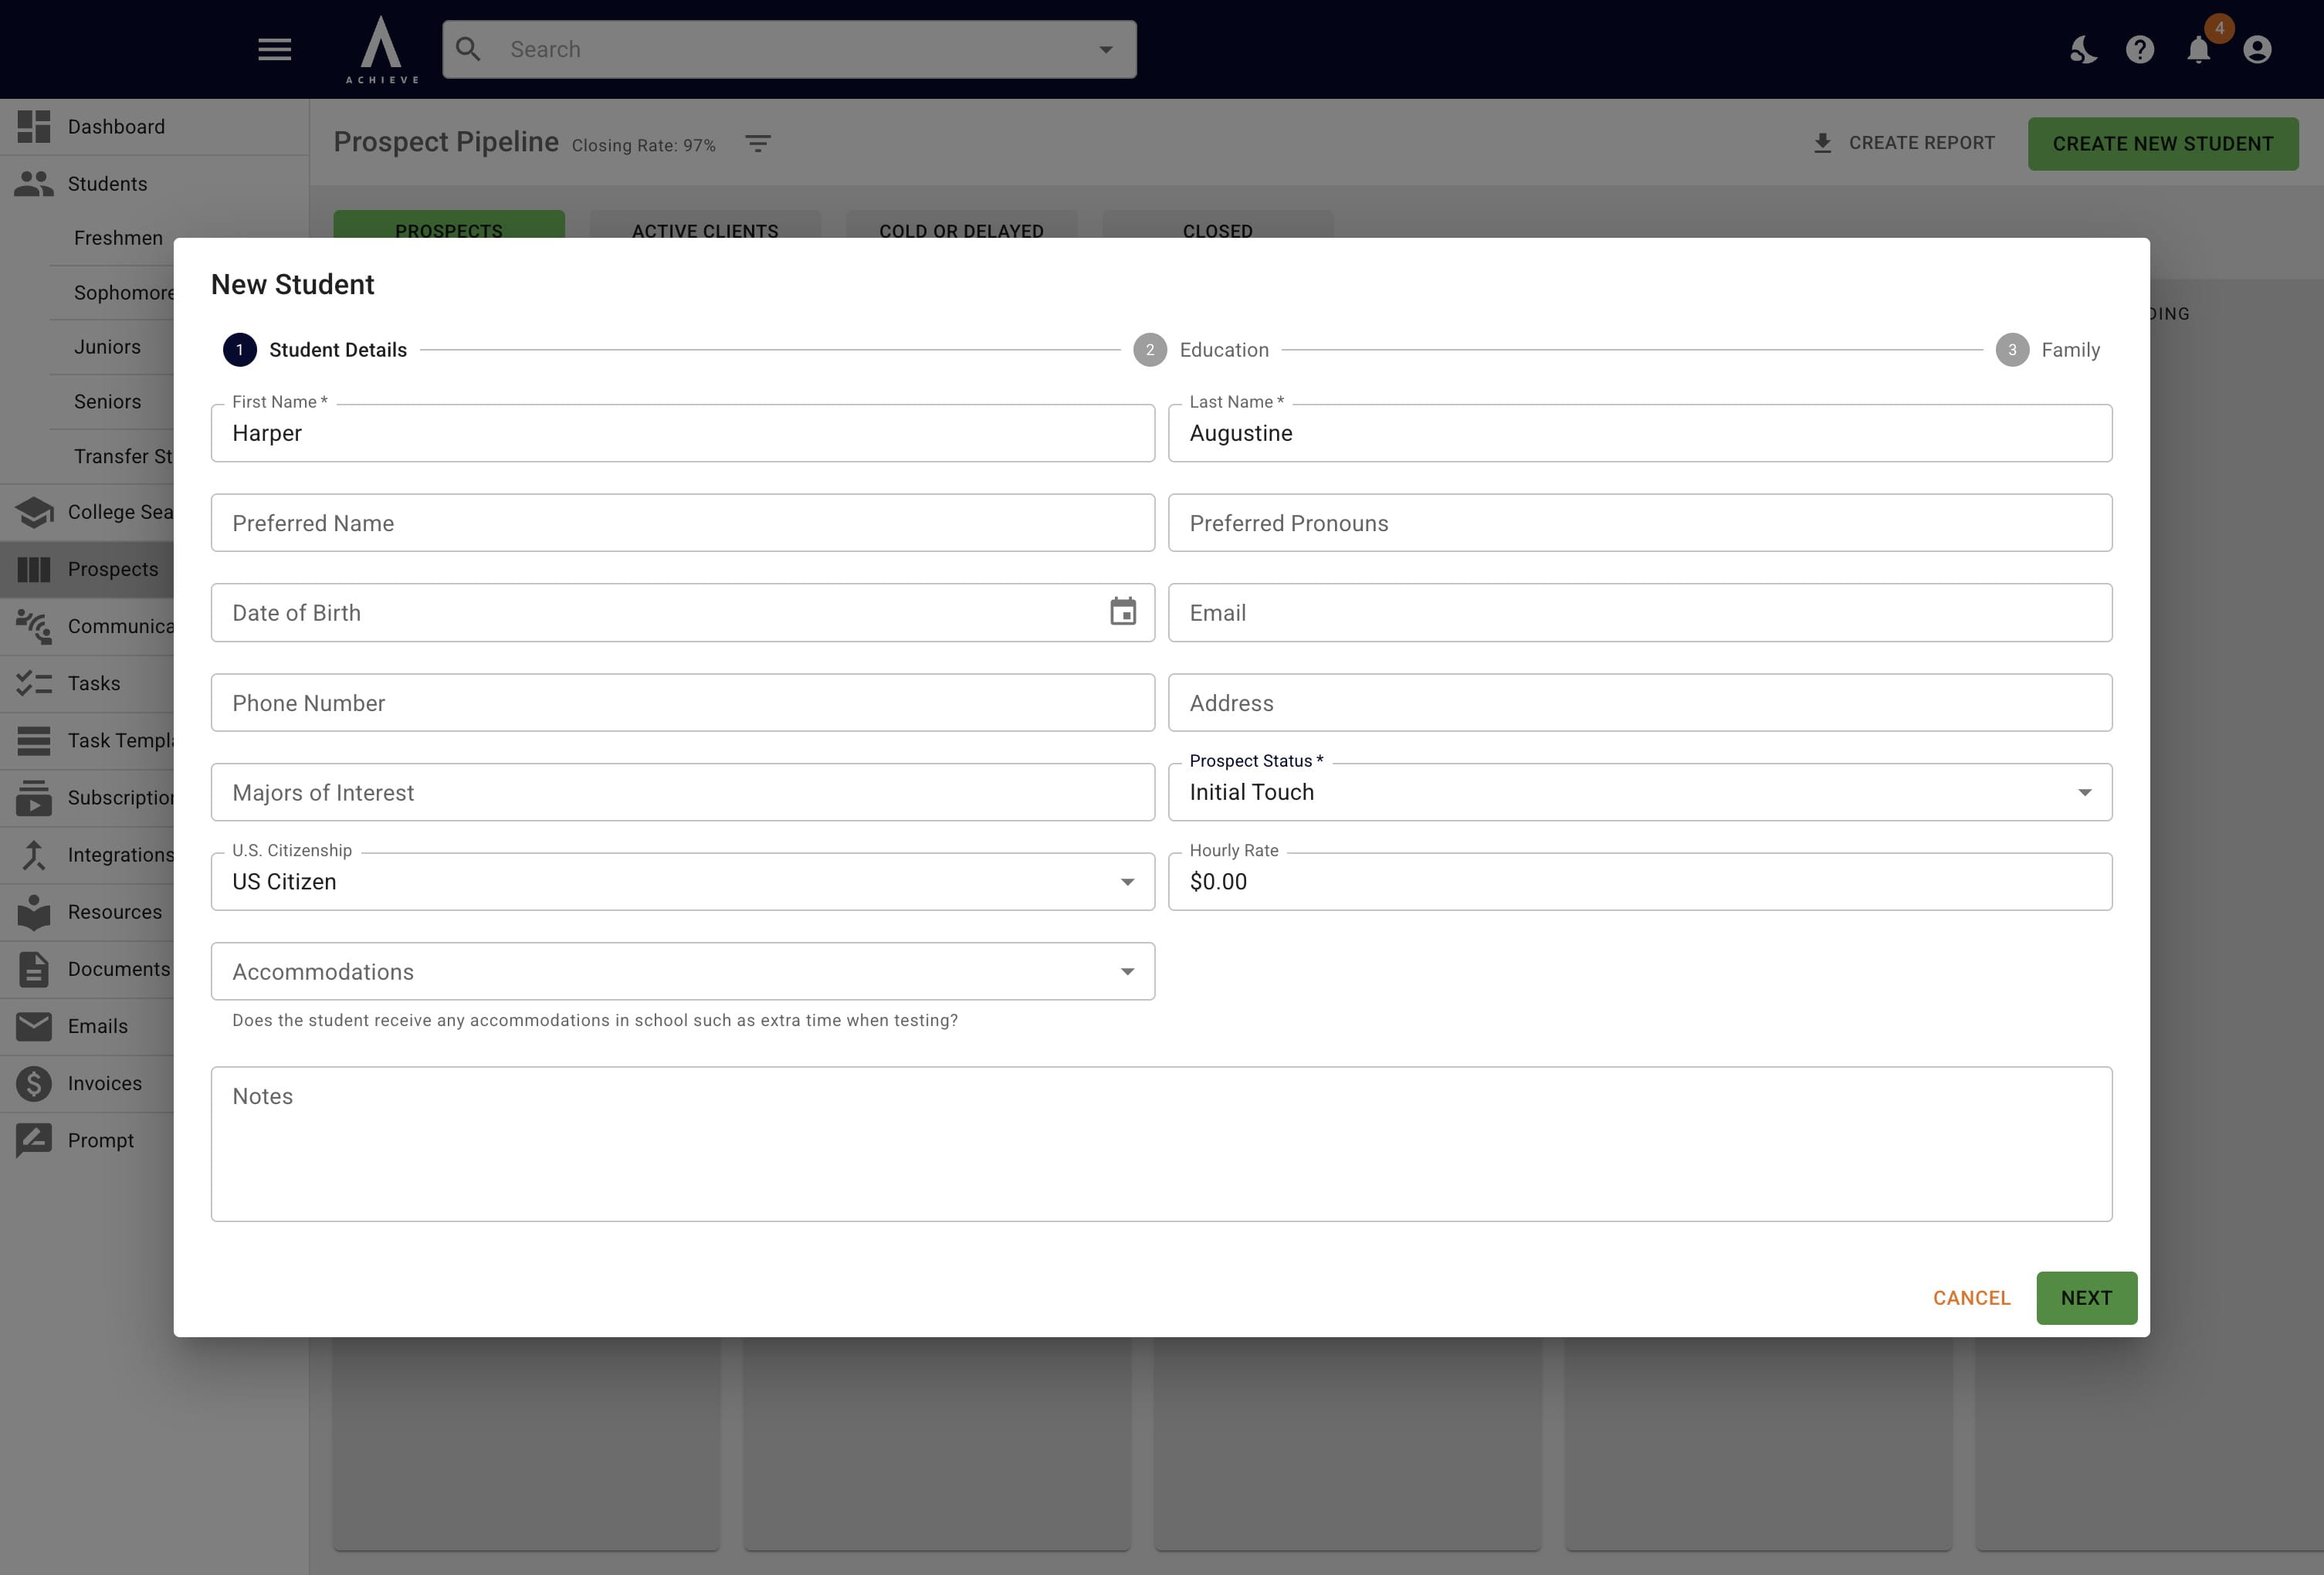The image size is (2324, 1575).
Task: Click the Prospects columns icon
Action: (33, 569)
